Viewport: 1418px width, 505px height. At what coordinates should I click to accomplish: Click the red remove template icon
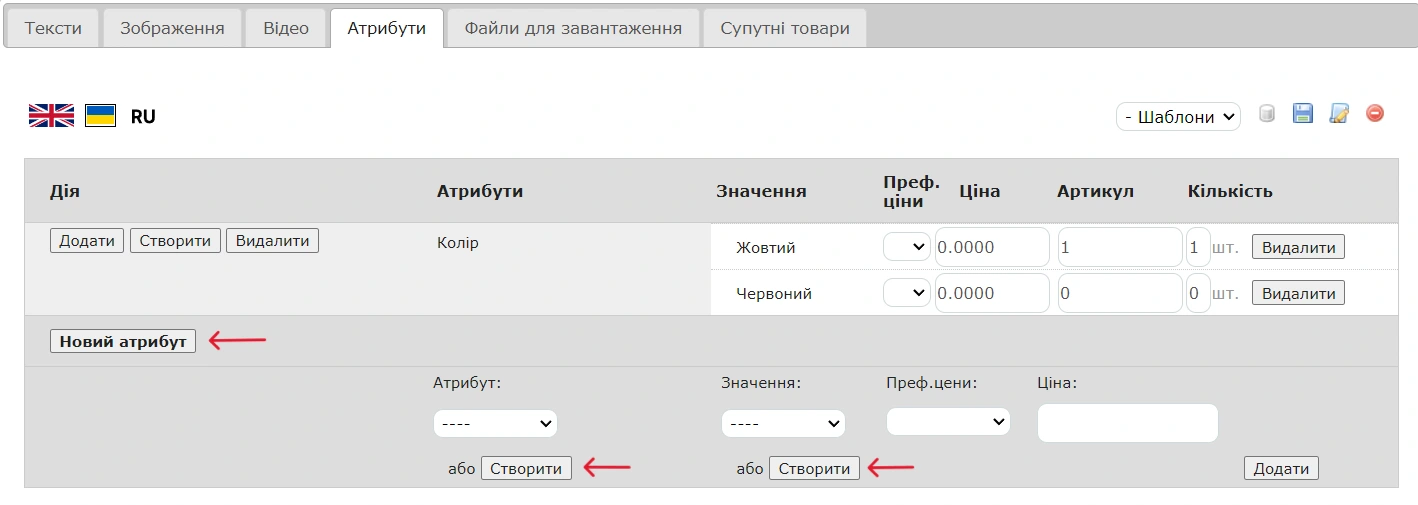1375,114
